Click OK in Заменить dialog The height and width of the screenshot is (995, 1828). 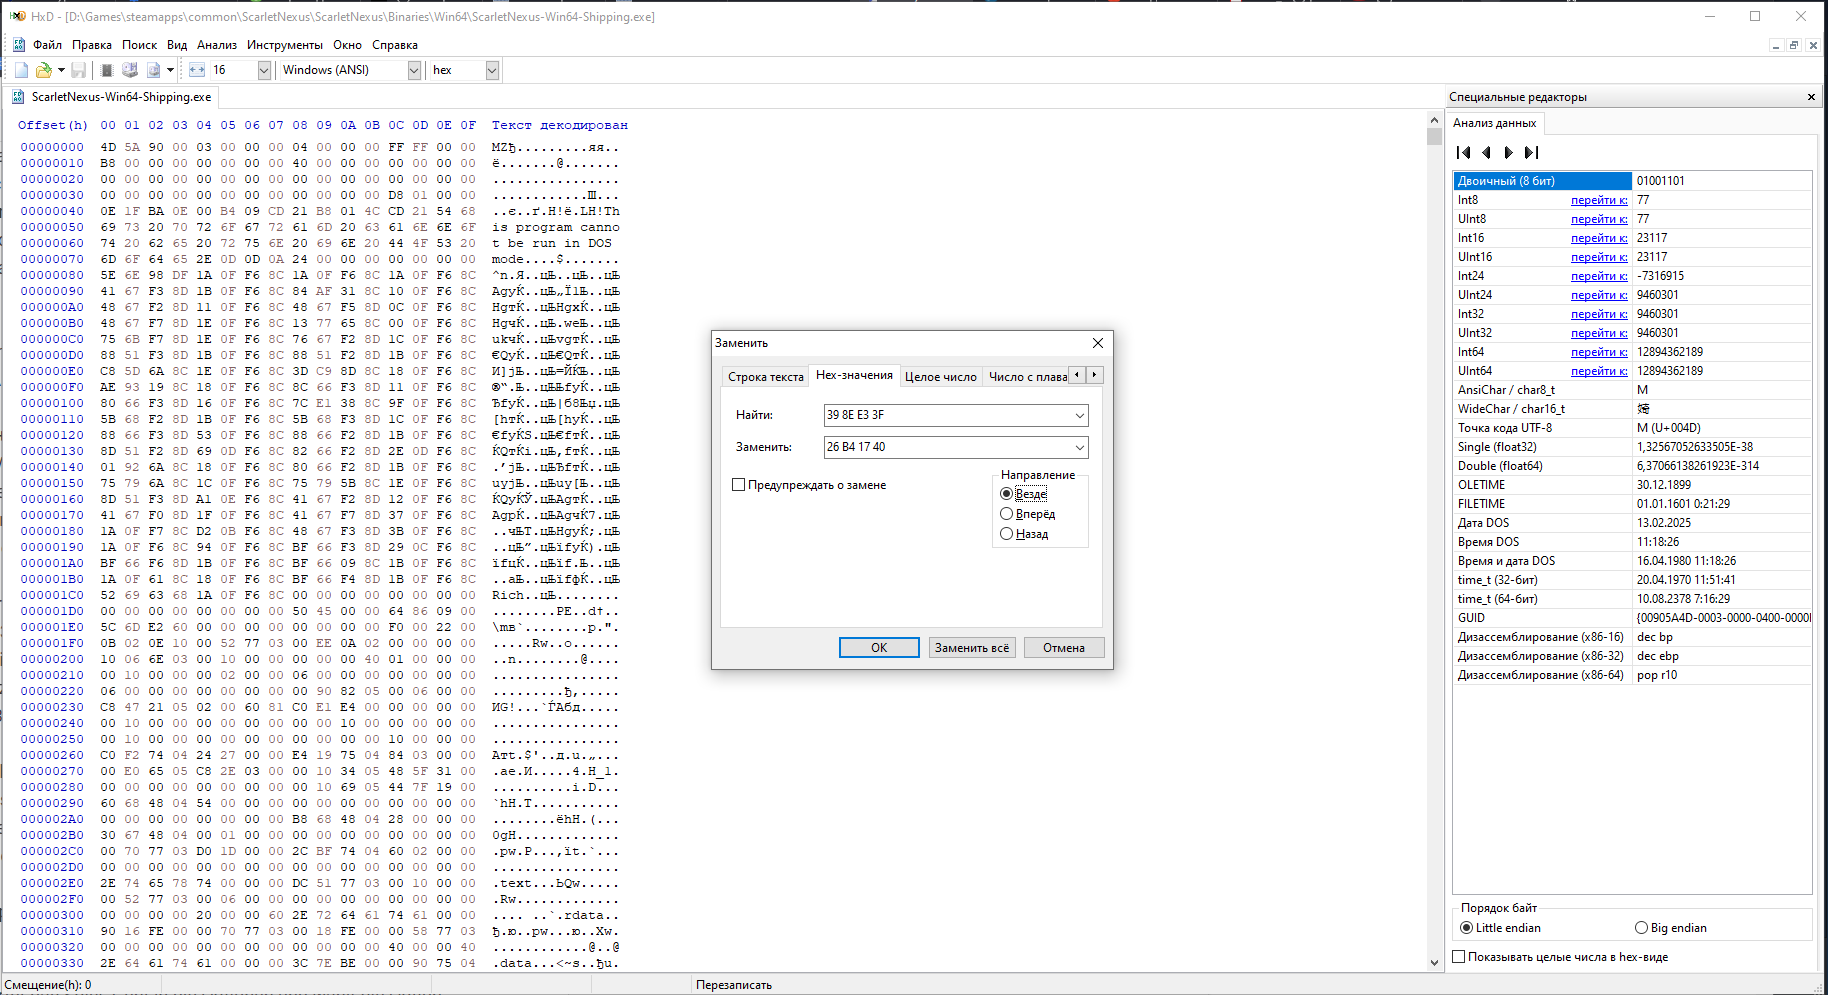(x=879, y=648)
